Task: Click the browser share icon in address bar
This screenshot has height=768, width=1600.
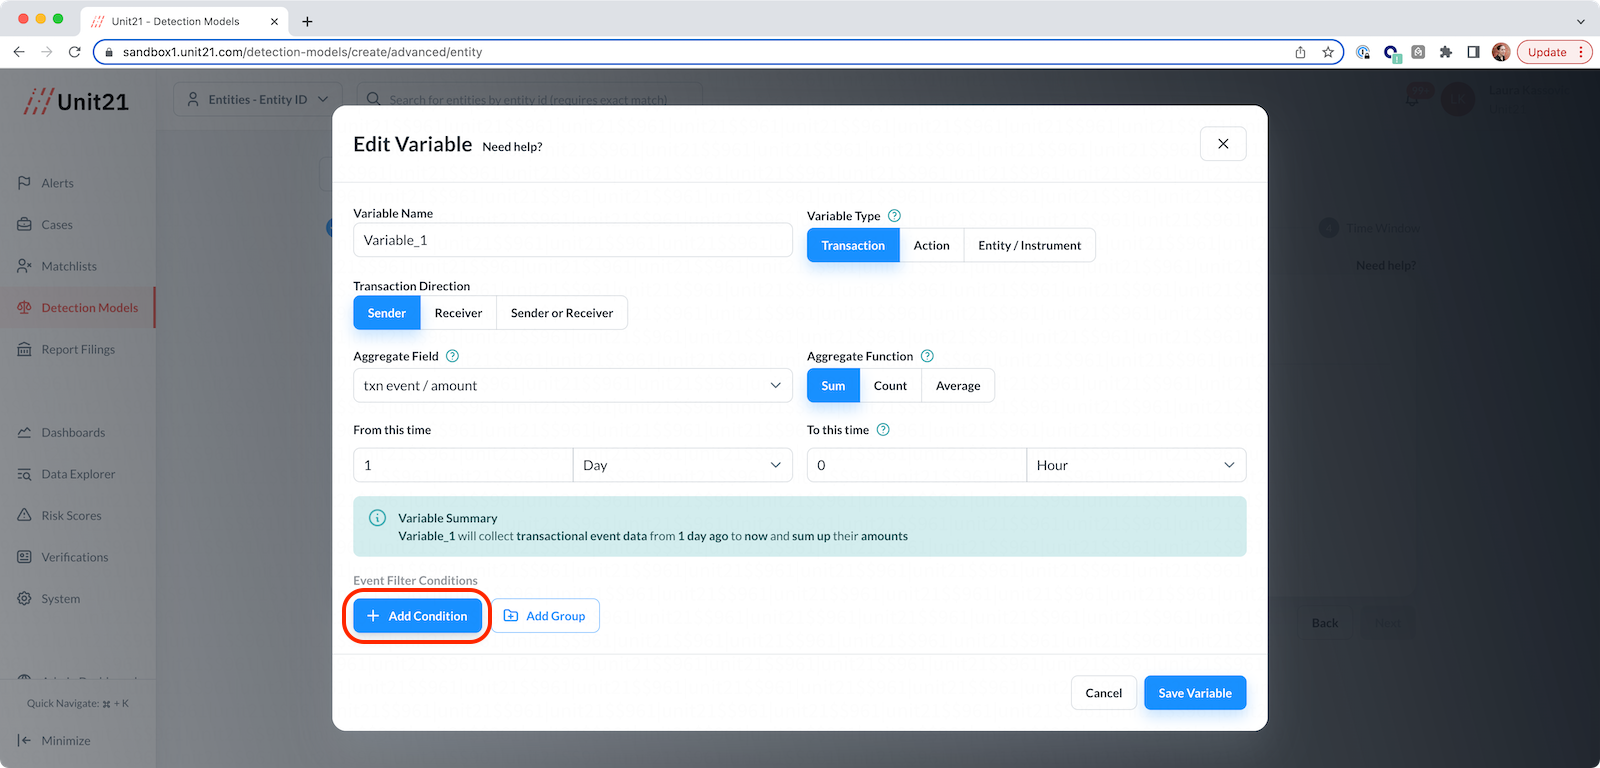Action: [x=1300, y=52]
